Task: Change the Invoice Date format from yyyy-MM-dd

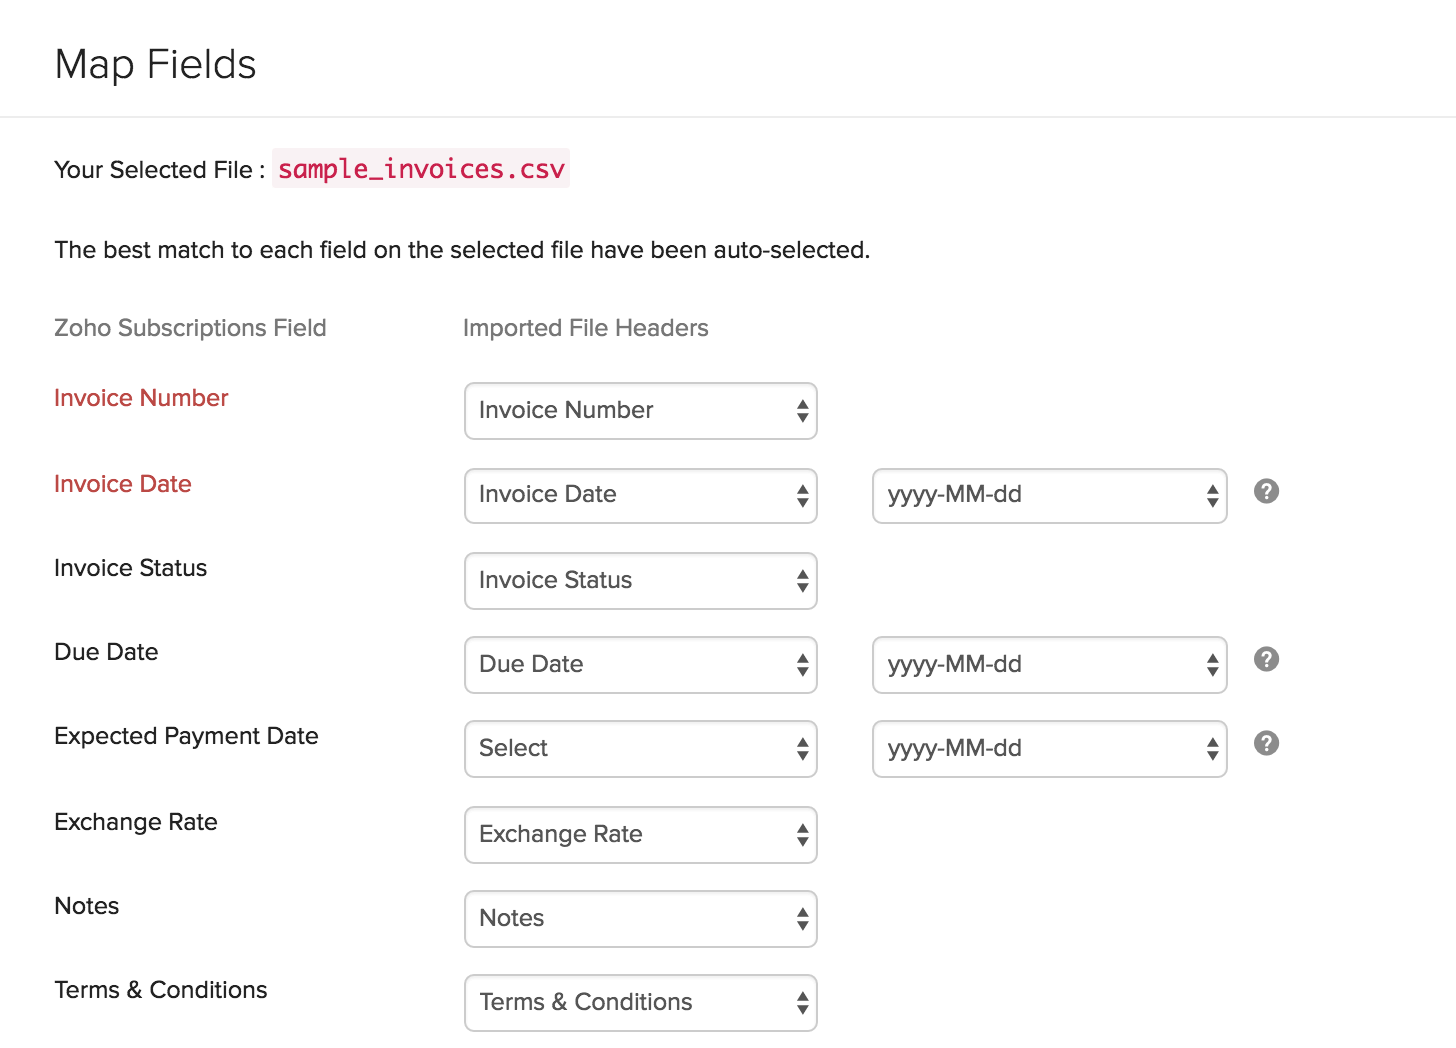Action: (x=1048, y=495)
